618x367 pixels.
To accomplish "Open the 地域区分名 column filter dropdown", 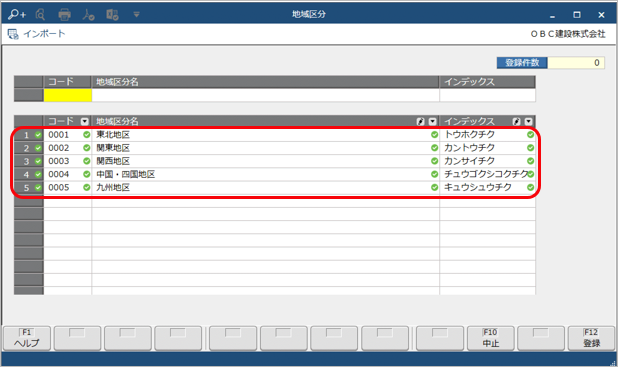I will [x=433, y=121].
